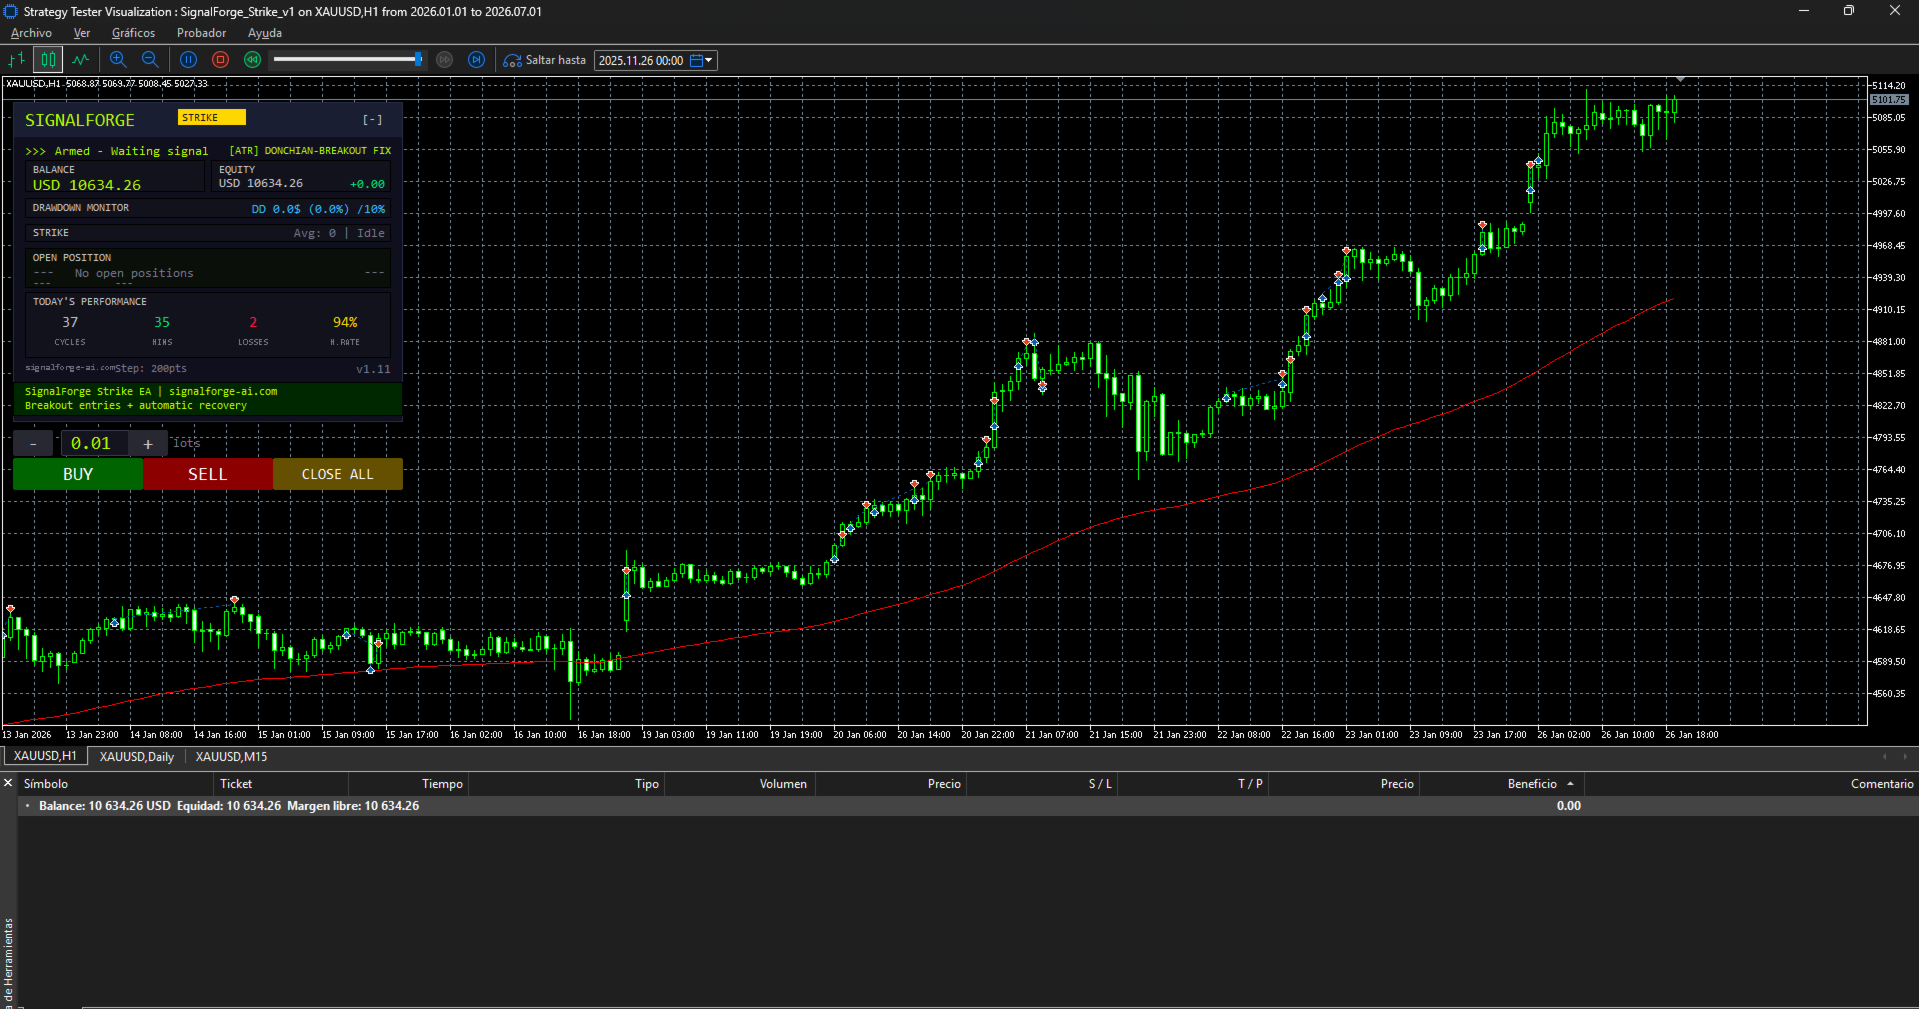Open the calendar dropdown for jump date
This screenshot has width=1919, height=1009.
(x=702, y=60)
